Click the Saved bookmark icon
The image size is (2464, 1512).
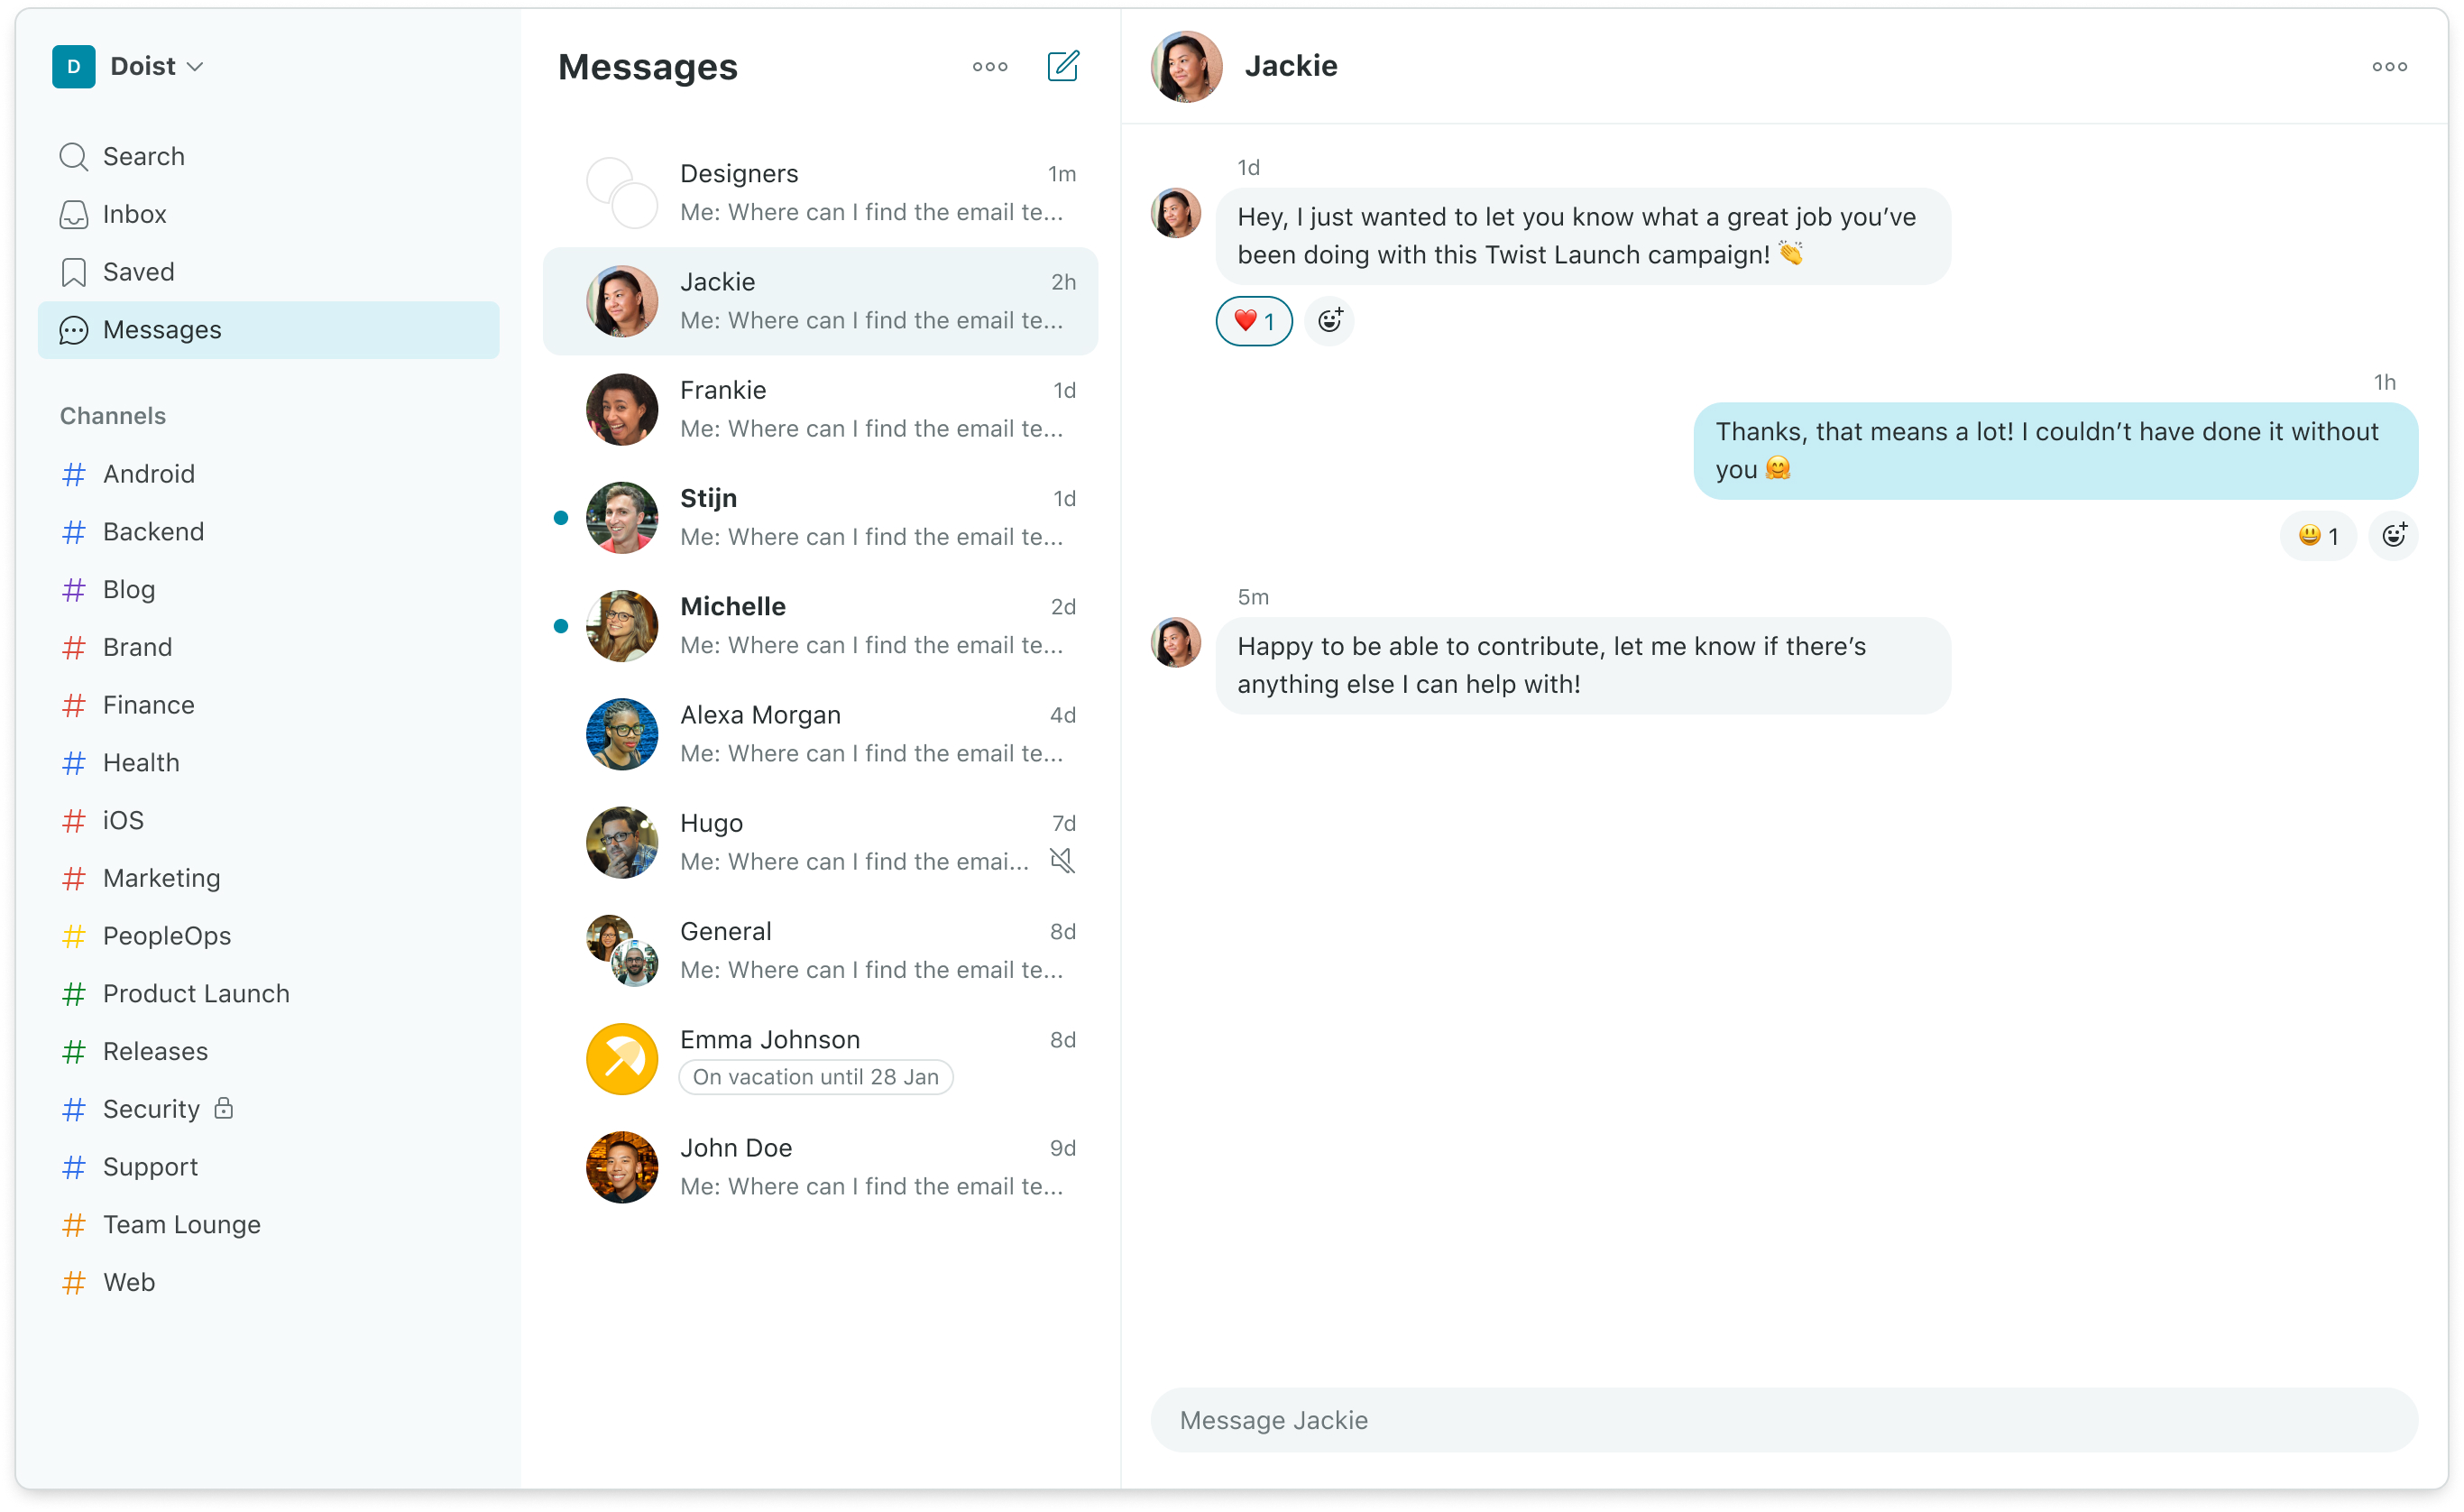(x=73, y=272)
